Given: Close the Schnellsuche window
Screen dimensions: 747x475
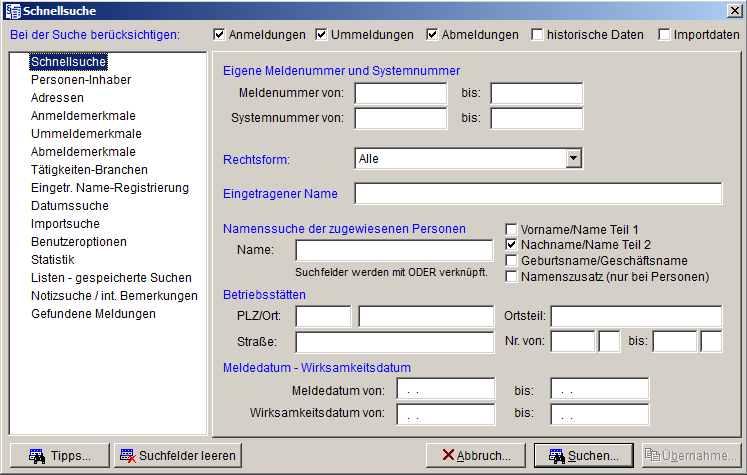Looking at the screenshot, I should click(x=735, y=10).
